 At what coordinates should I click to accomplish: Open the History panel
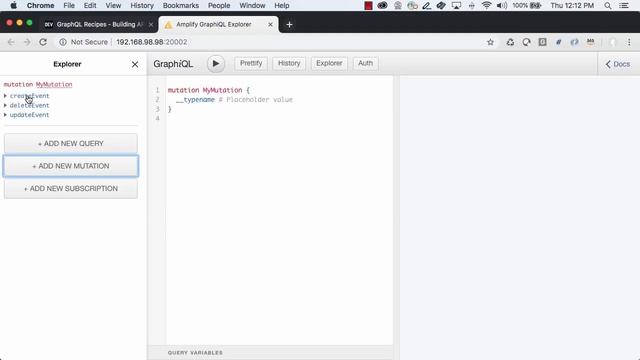(289, 63)
